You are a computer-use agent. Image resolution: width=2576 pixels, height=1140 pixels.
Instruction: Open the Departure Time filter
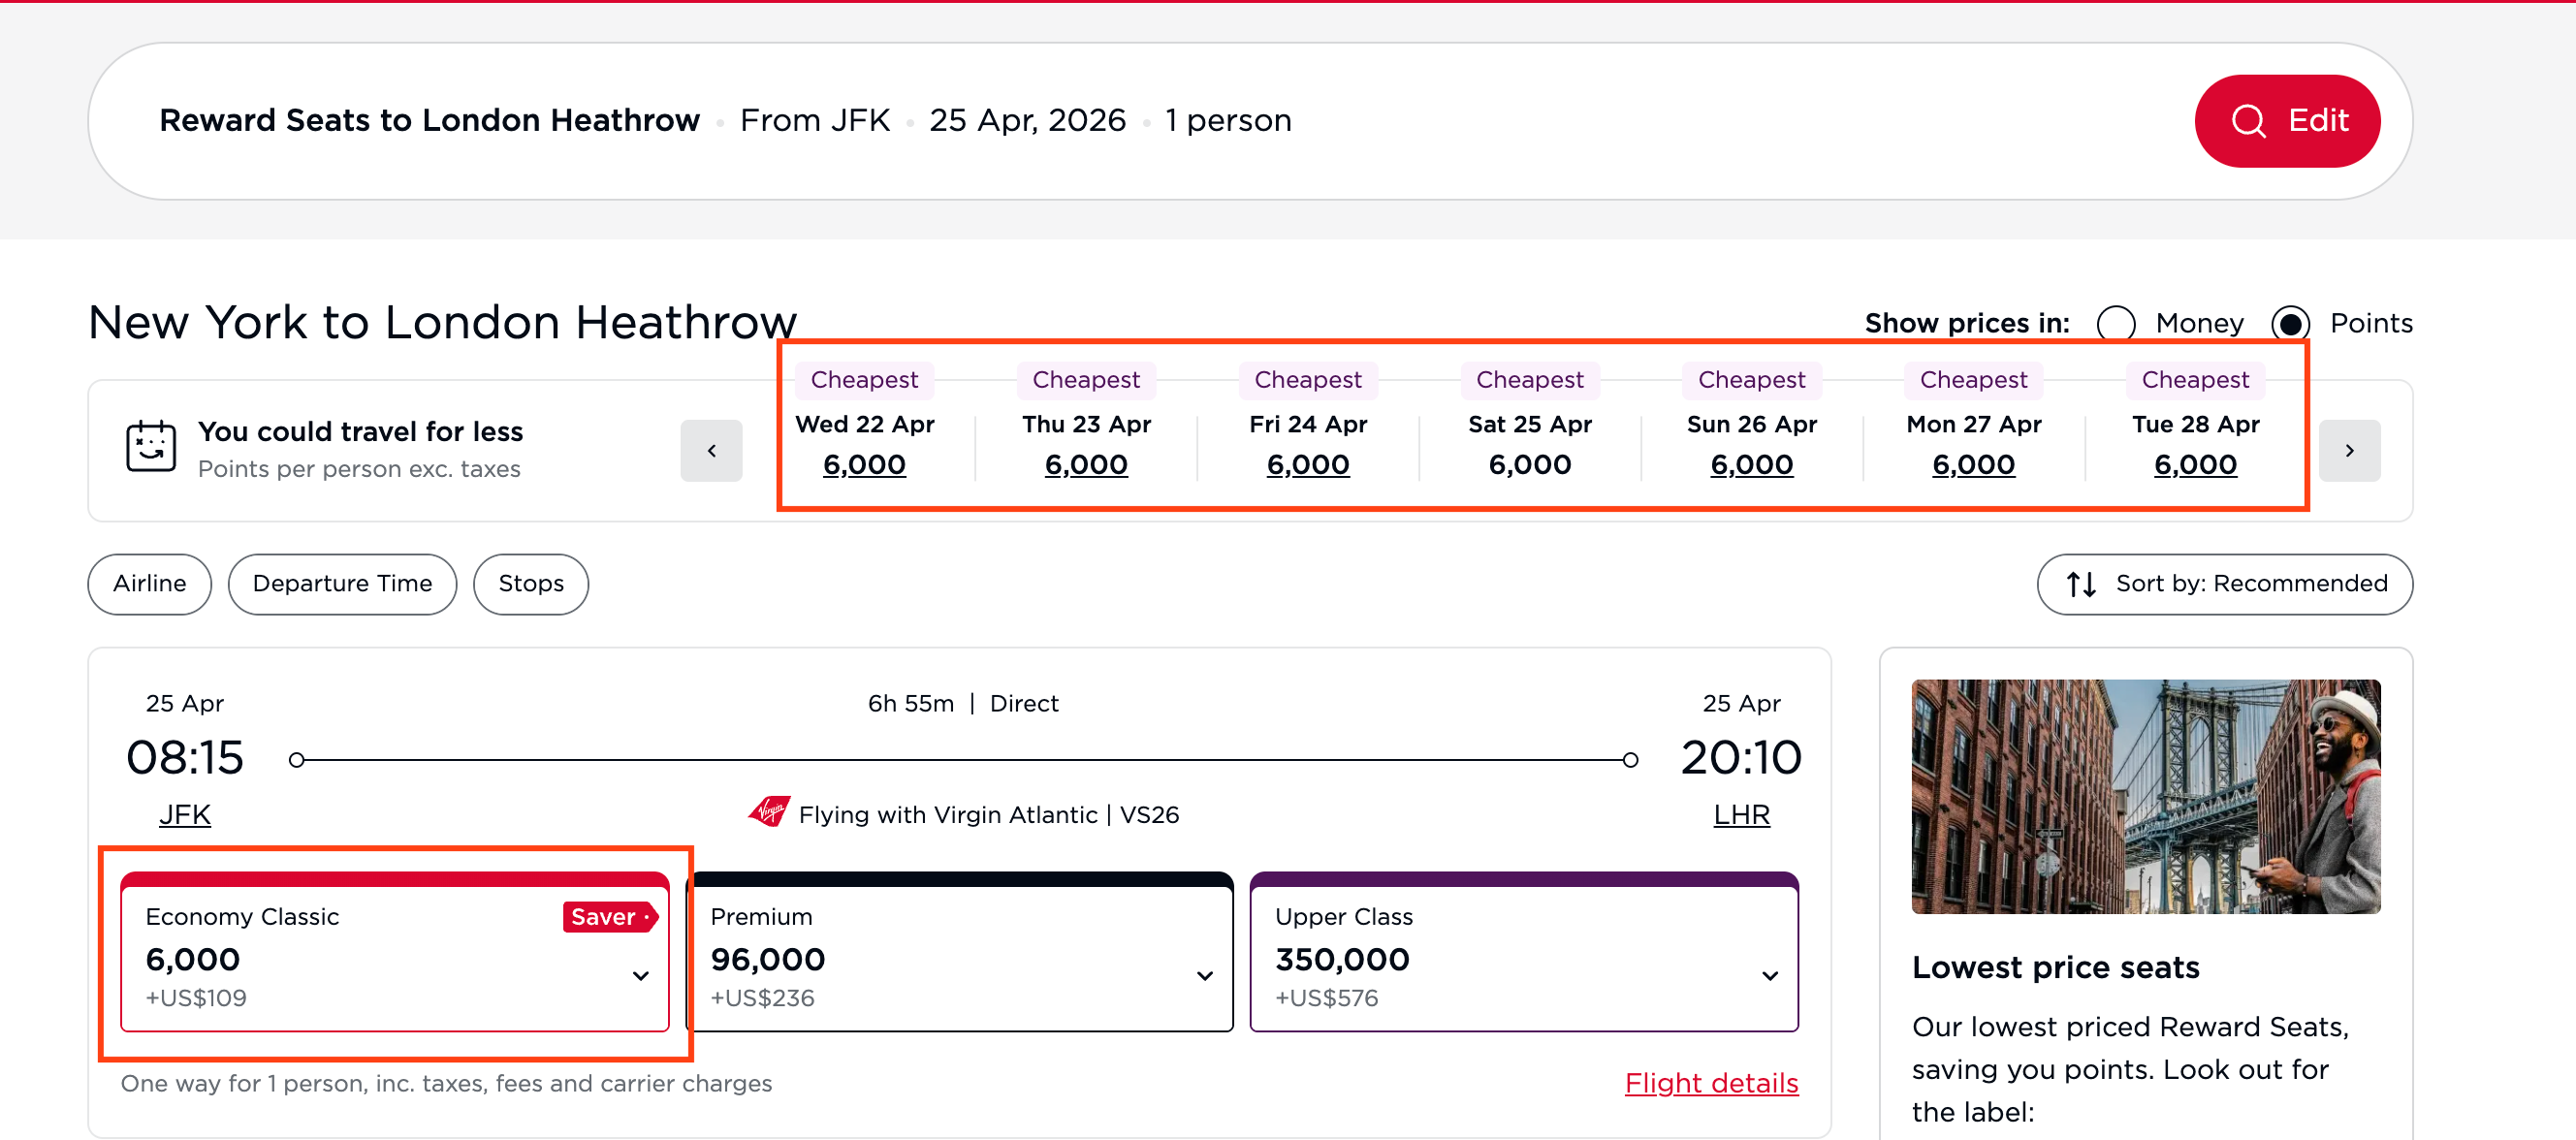tap(342, 584)
